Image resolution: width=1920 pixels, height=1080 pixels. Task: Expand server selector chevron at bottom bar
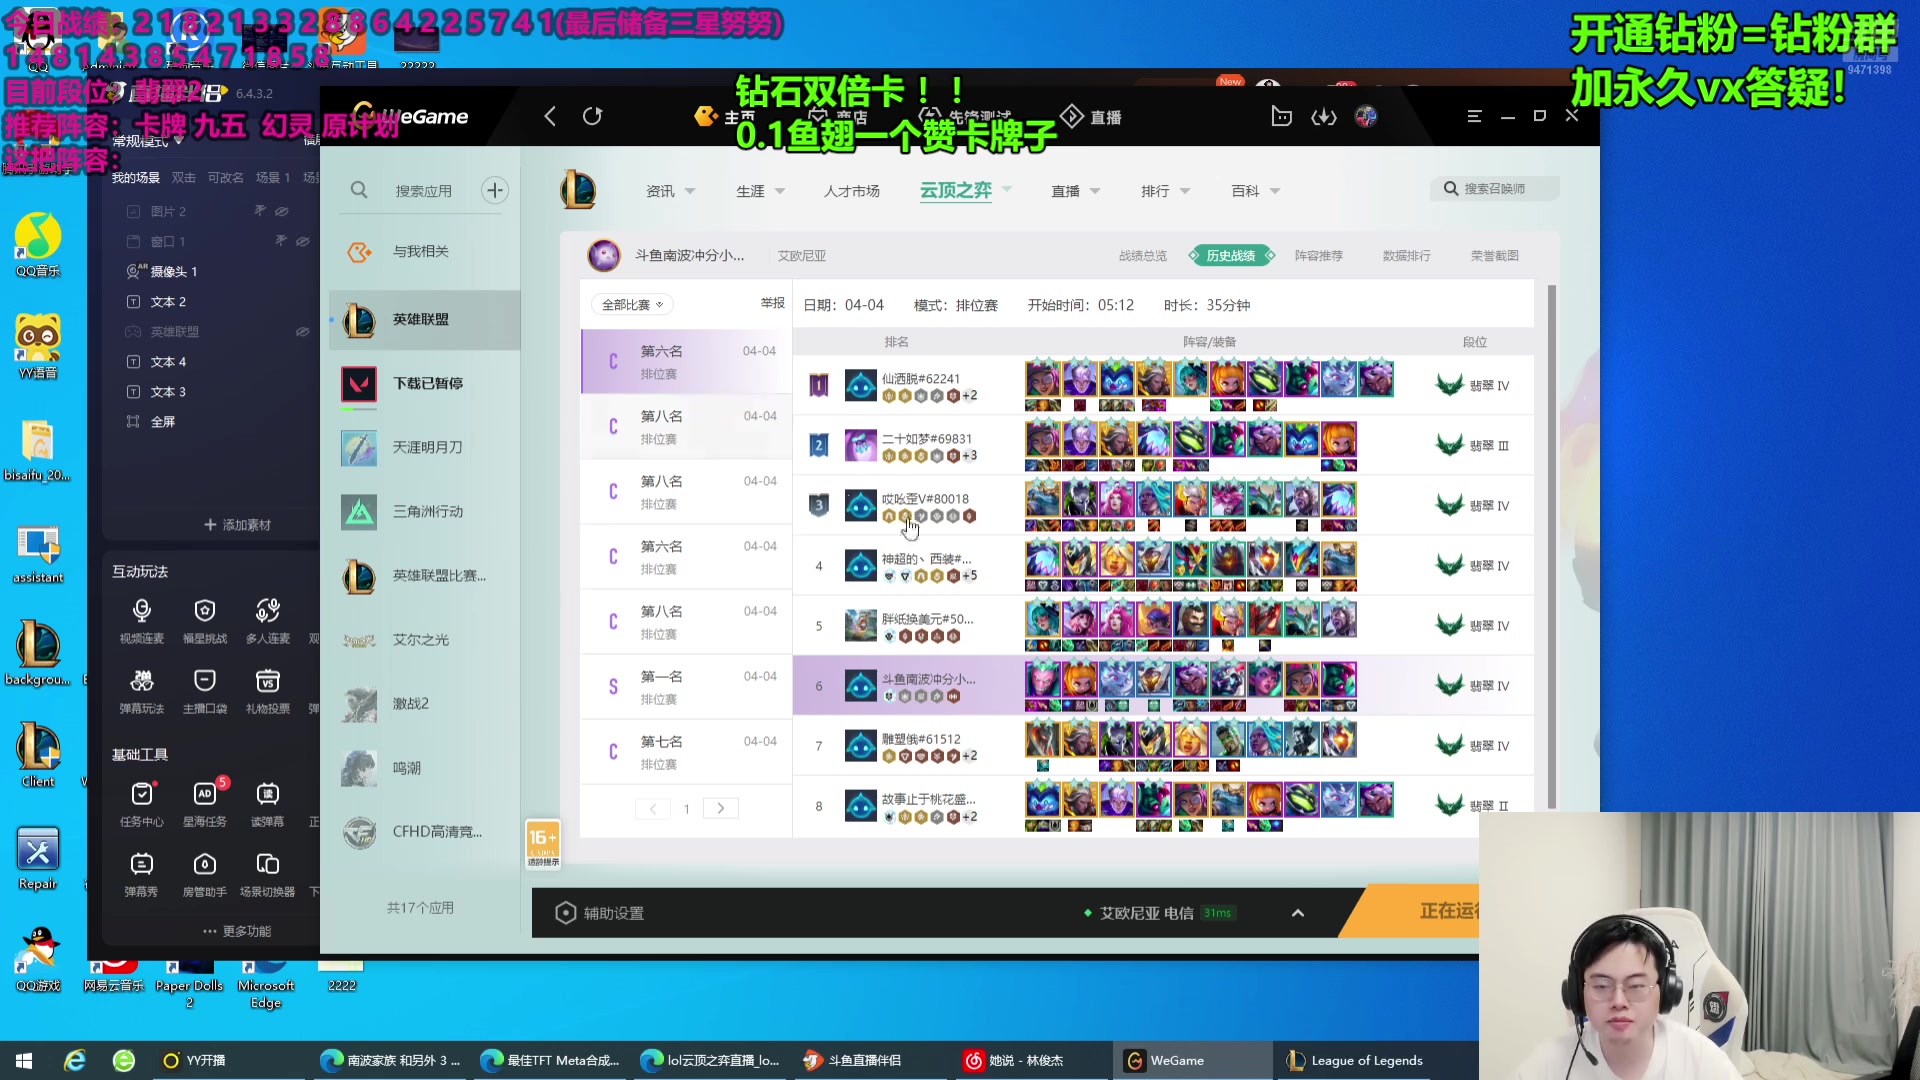click(1298, 913)
